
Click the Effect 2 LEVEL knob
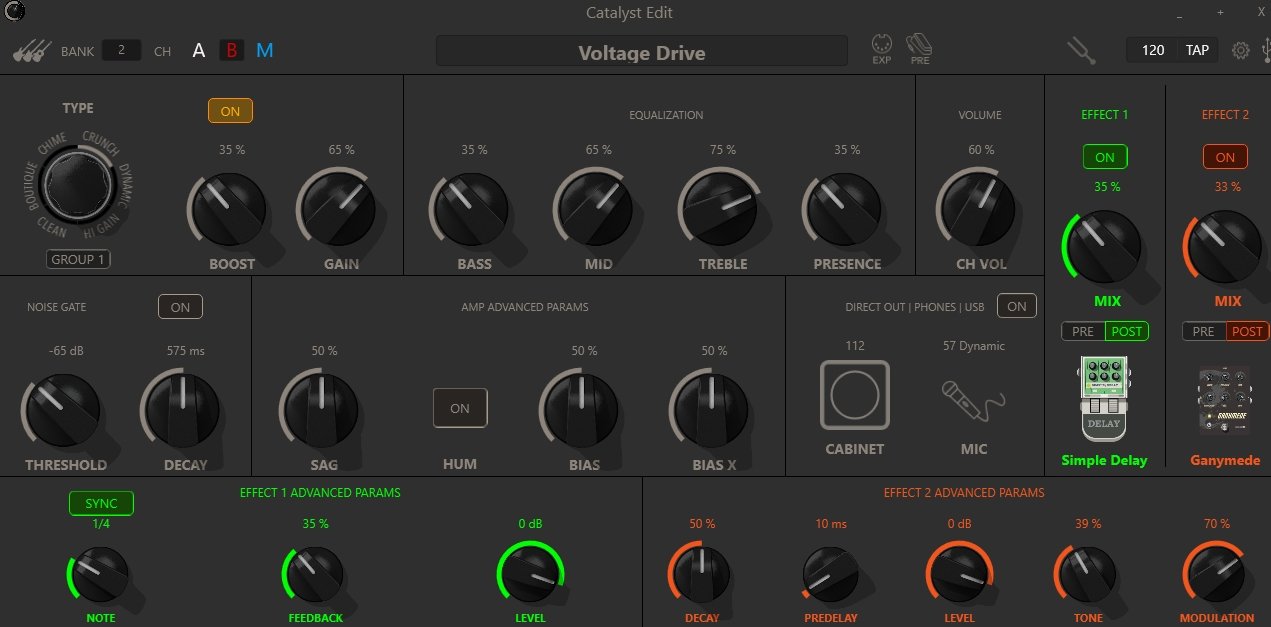click(959, 574)
